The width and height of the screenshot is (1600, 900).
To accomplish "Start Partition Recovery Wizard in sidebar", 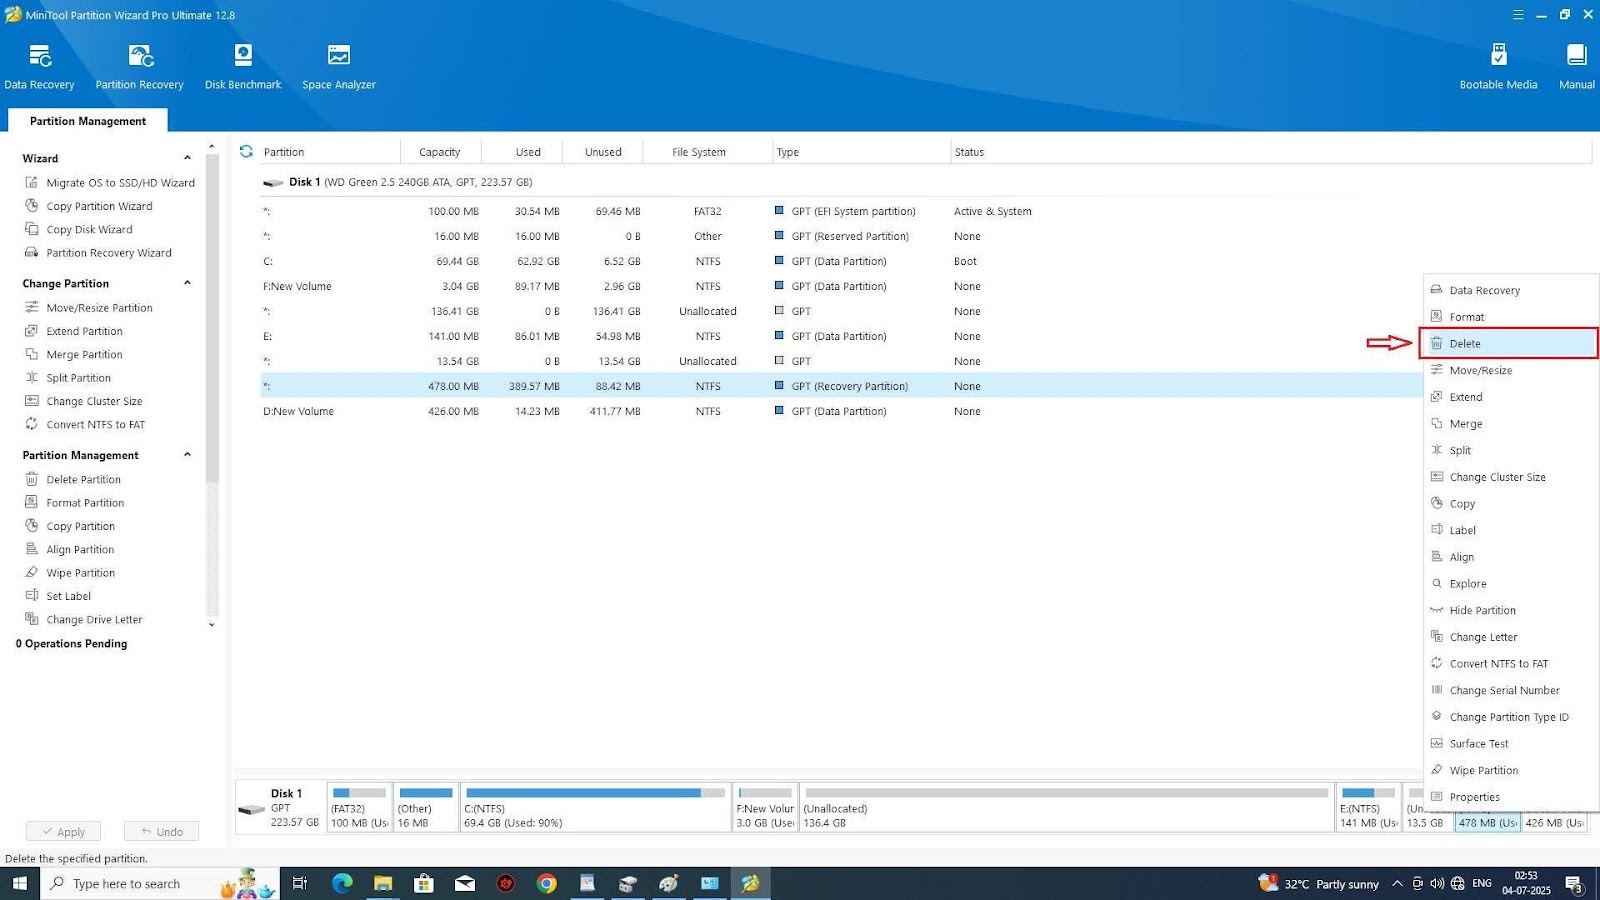I will (x=99, y=253).
